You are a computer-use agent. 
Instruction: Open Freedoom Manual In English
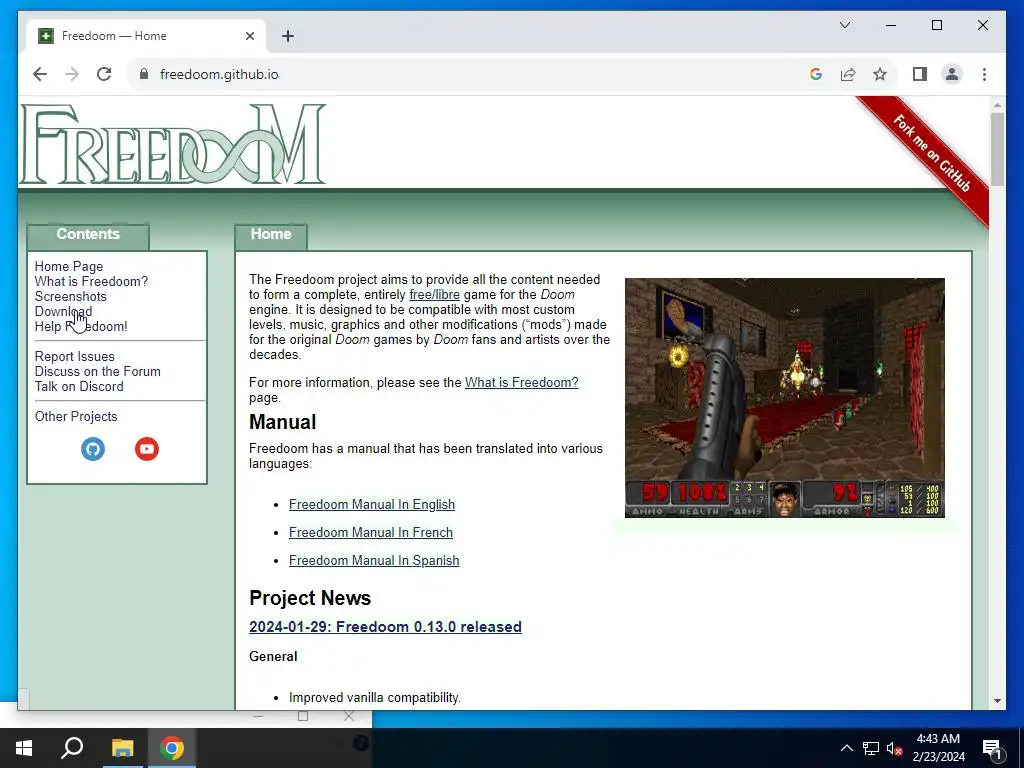(372, 505)
